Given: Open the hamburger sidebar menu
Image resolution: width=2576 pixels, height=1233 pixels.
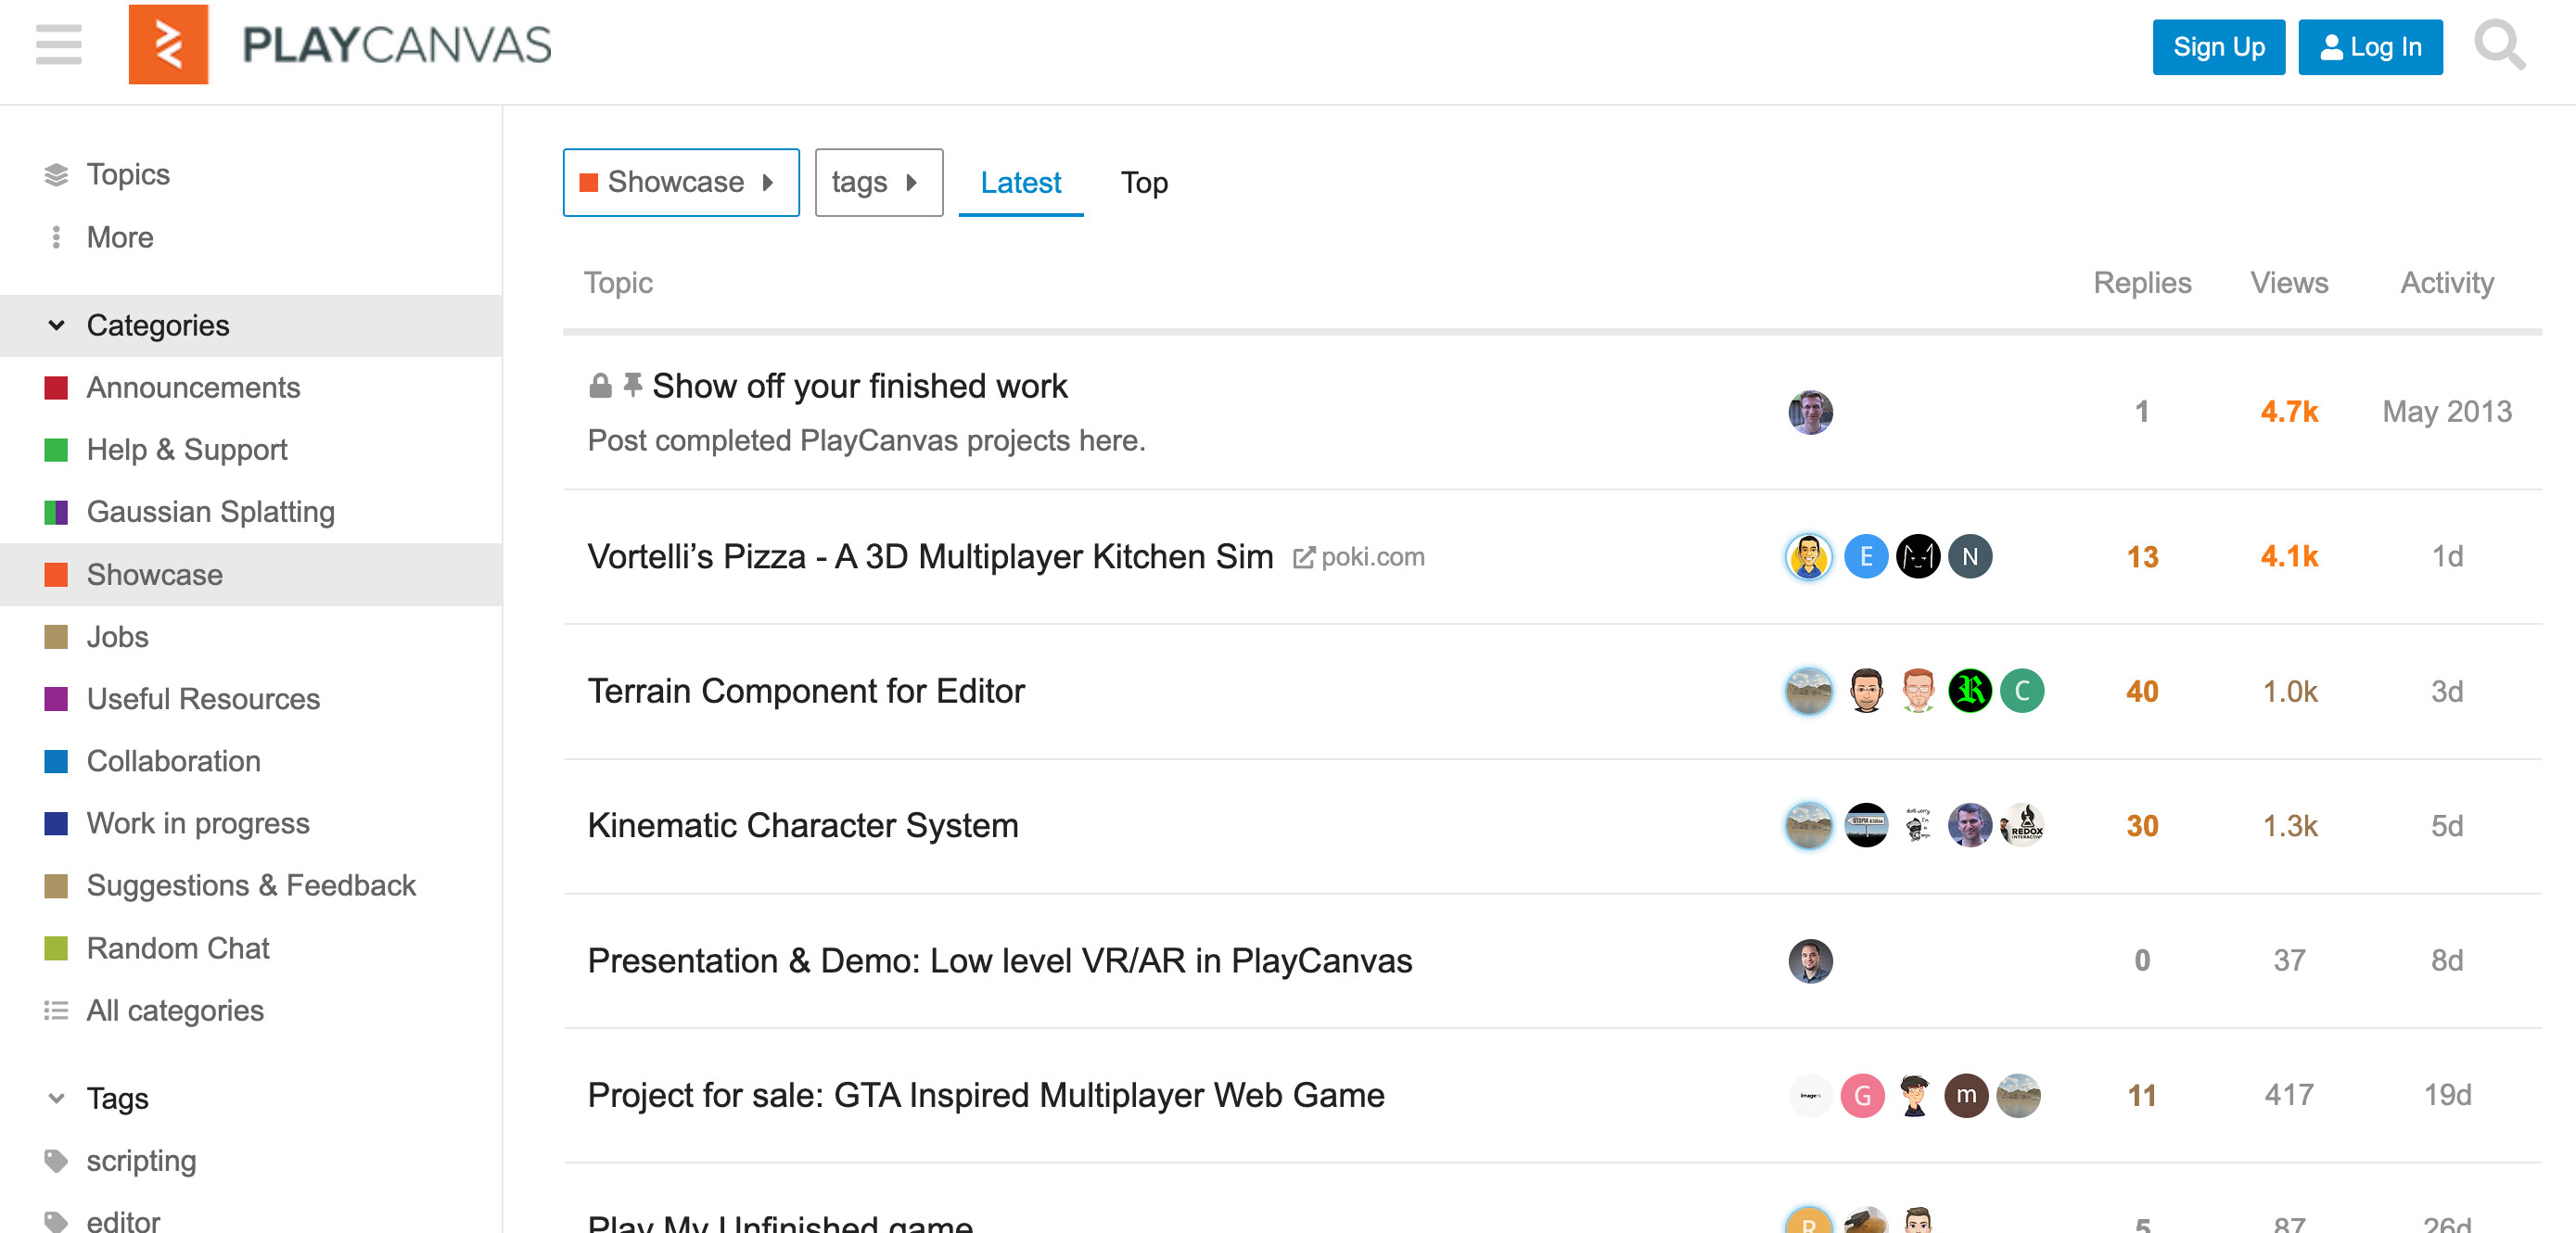Looking at the screenshot, I should [x=58, y=45].
